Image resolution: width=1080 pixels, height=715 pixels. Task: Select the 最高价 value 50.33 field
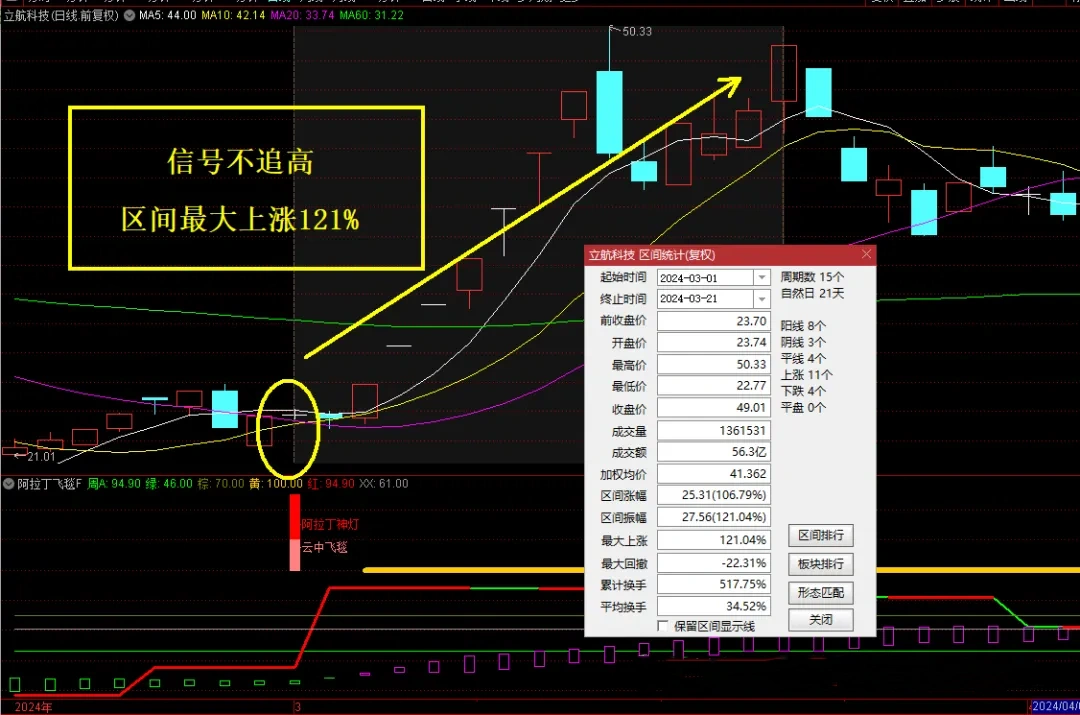[x=714, y=364]
